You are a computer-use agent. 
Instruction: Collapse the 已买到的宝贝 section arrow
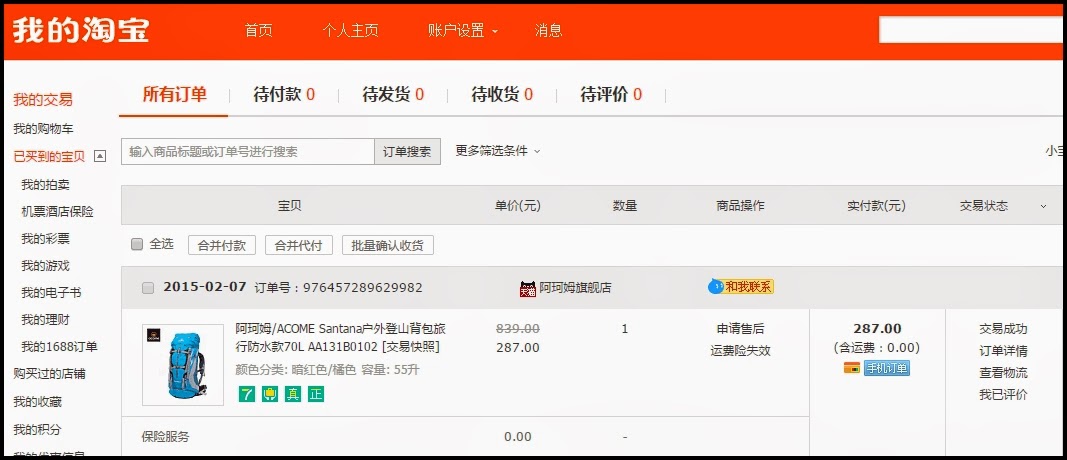[100, 157]
